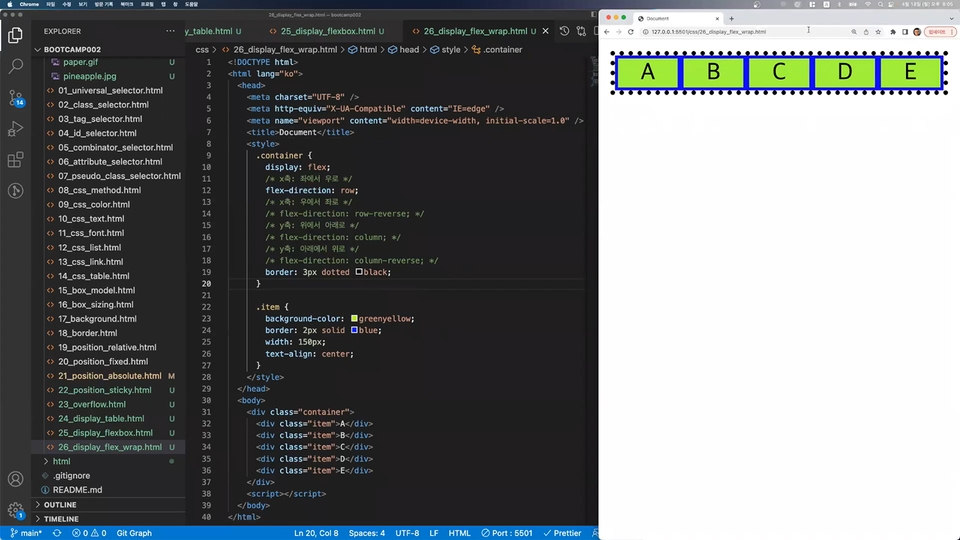The image size is (960, 540).
Task: Click the share icon in Chrome address bar
Action: pos(866,32)
